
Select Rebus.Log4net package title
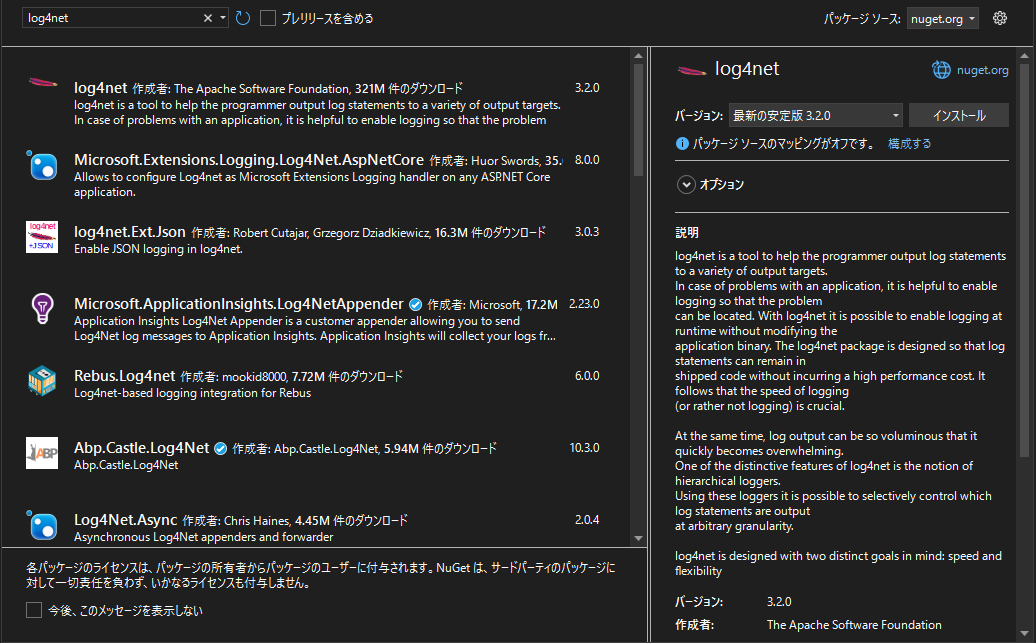pos(124,376)
